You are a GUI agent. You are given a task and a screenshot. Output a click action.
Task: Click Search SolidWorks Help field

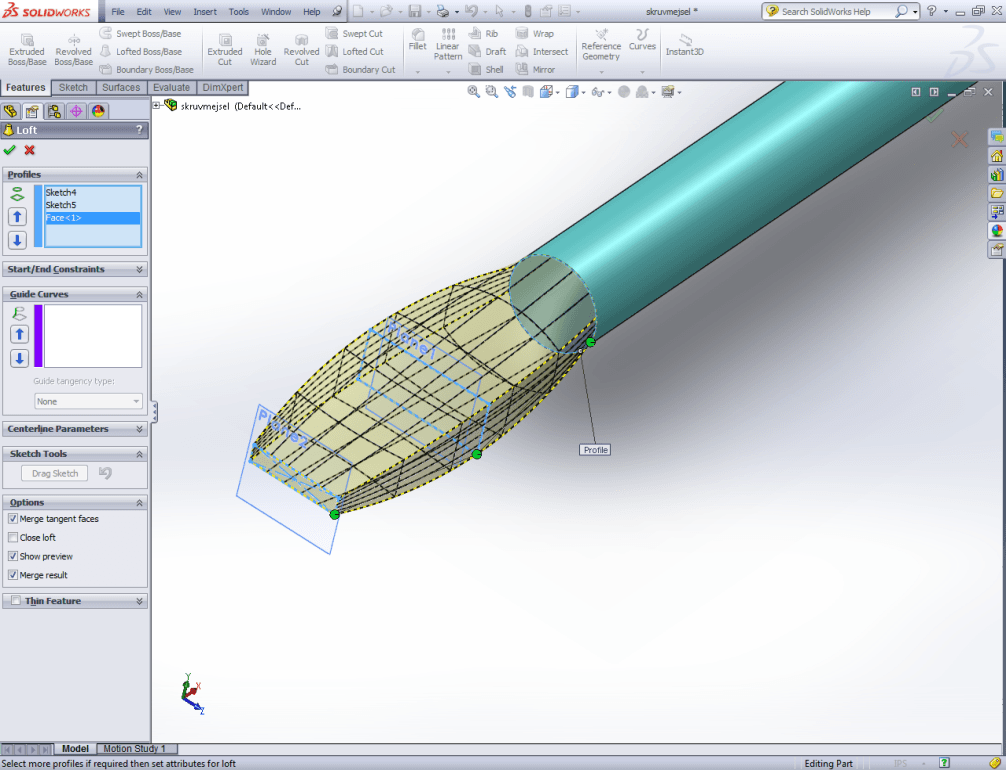click(x=835, y=12)
